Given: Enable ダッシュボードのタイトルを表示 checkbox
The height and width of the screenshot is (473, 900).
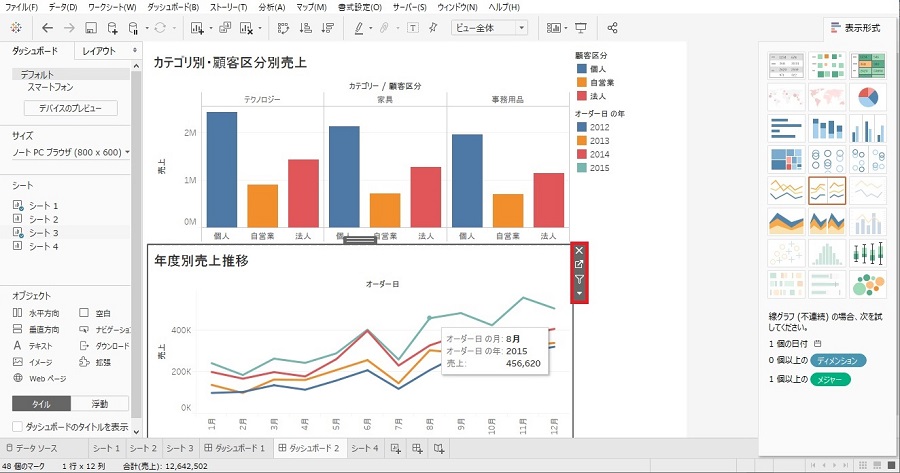Looking at the screenshot, I should tap(18, 426).
